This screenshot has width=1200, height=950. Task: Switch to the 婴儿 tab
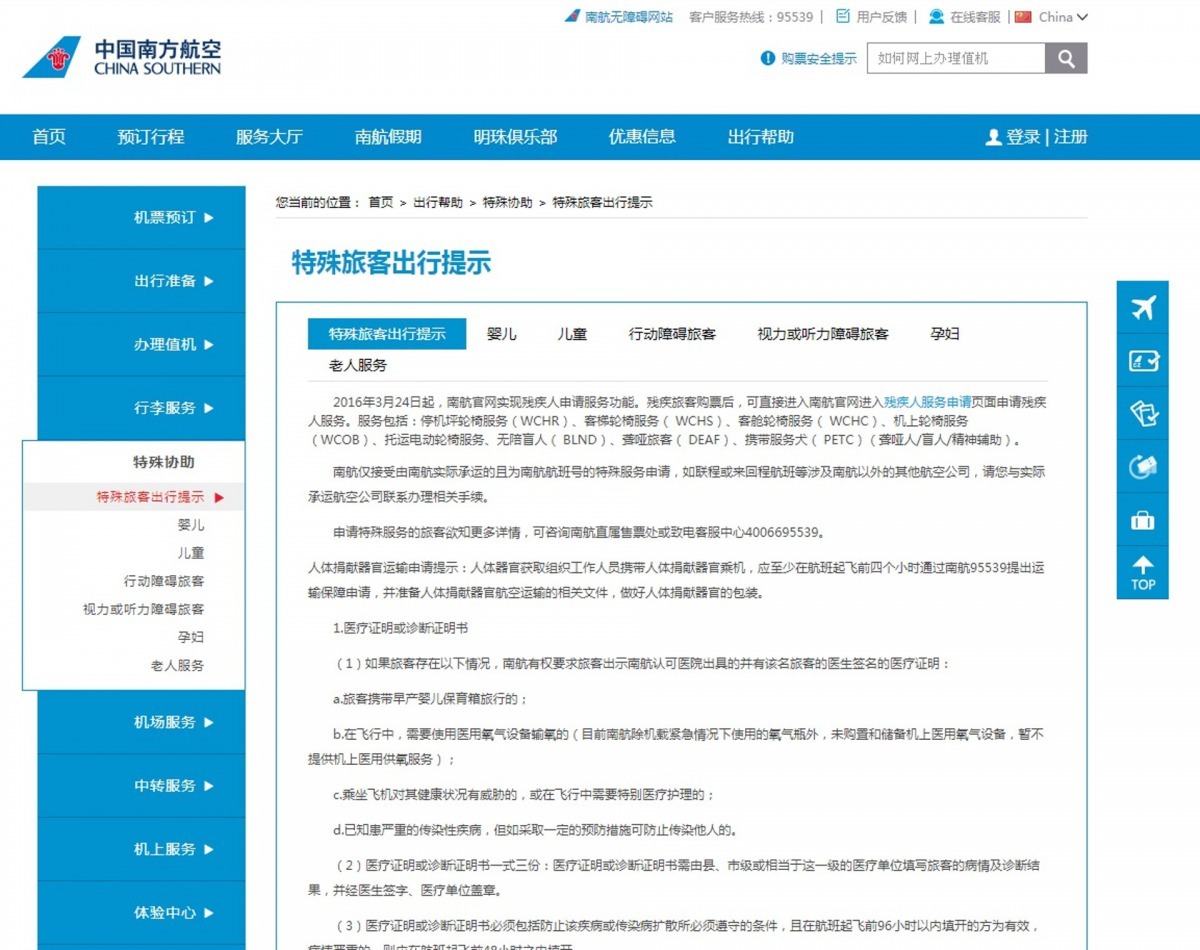(502, 334)
